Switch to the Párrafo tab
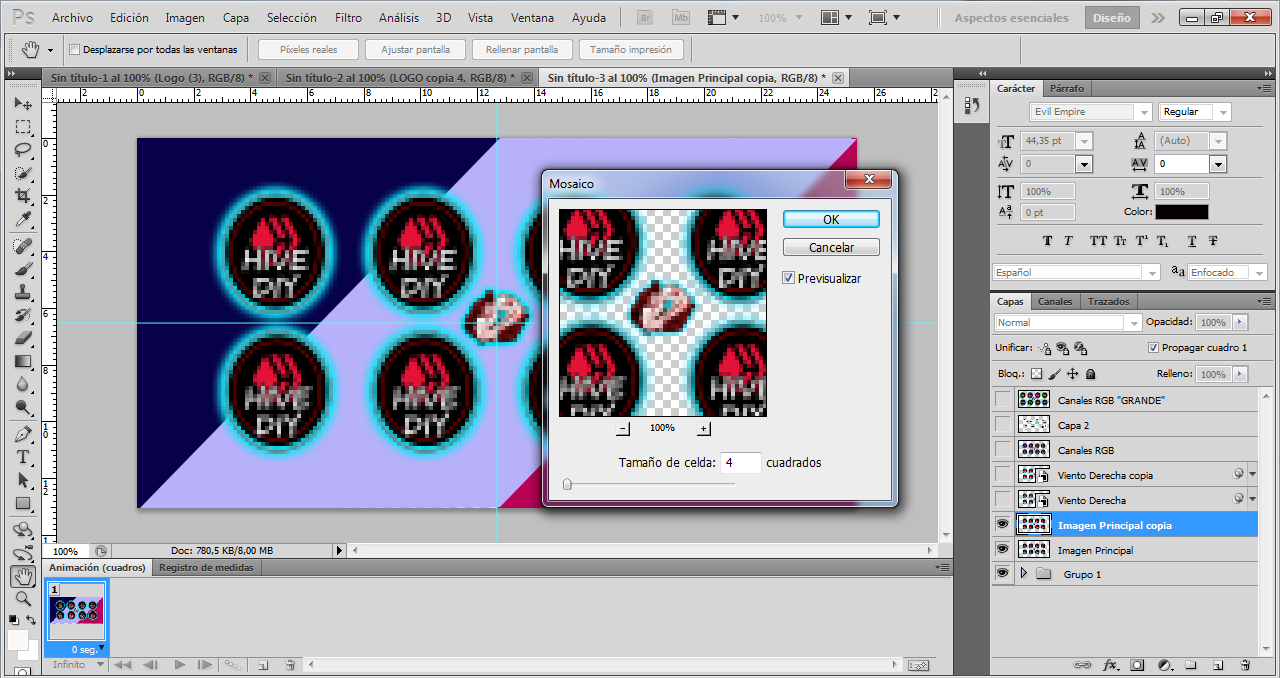Image resolution: width=1280 pixels, height=678 pixels. pyautogui.click(x=1066, y=88)
